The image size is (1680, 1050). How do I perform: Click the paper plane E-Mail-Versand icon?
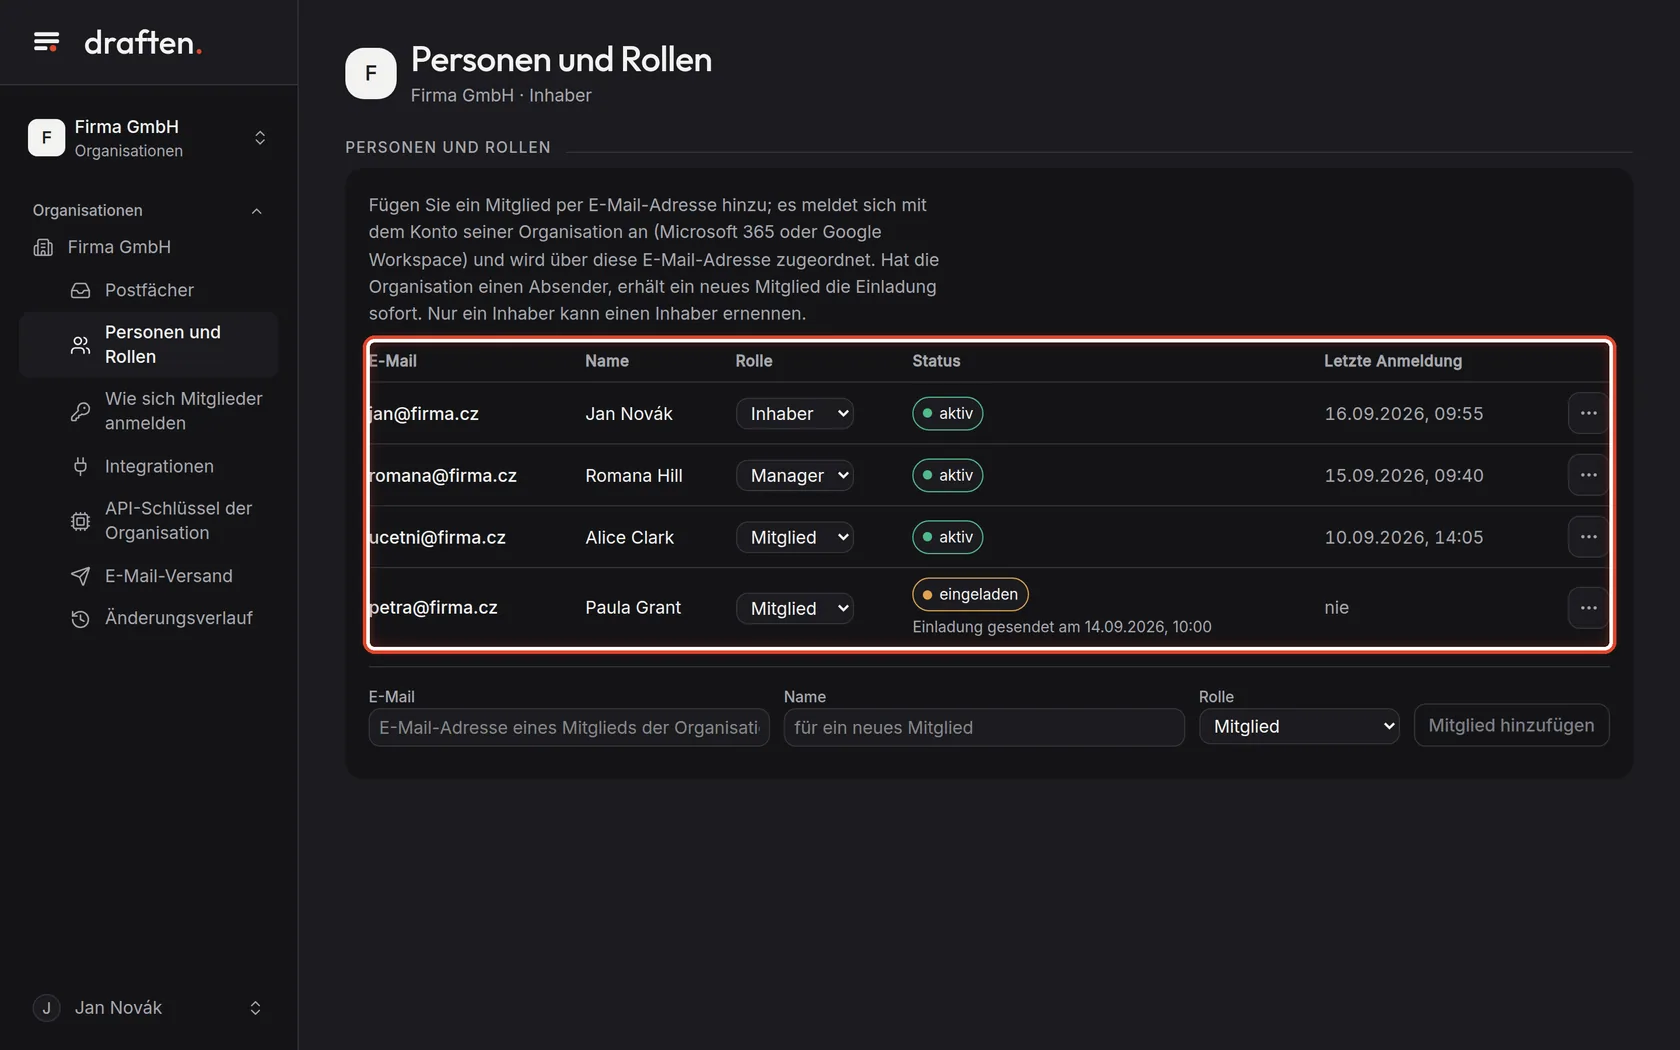(x=81, y=576)
